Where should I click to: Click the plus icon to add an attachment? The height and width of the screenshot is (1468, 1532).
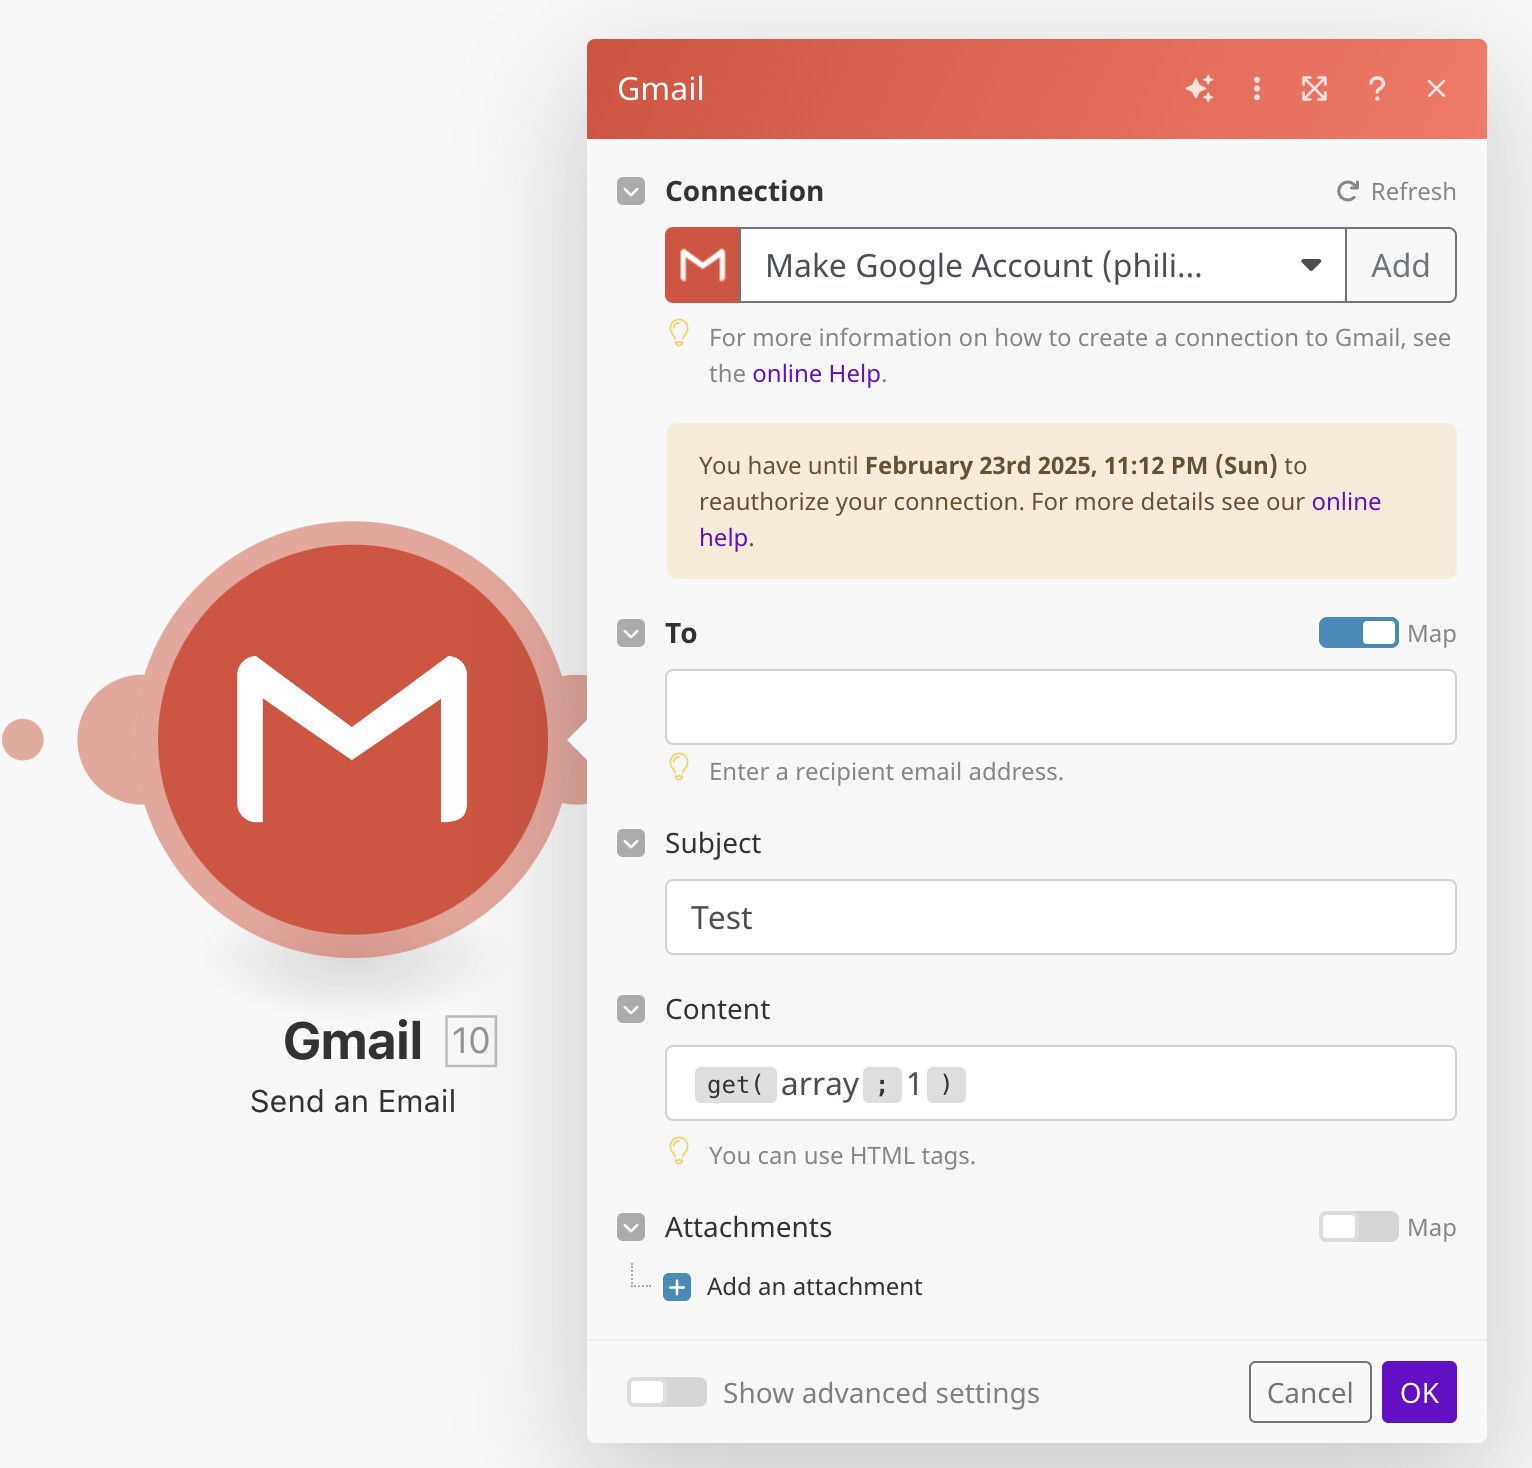(x=677, y=1287)
